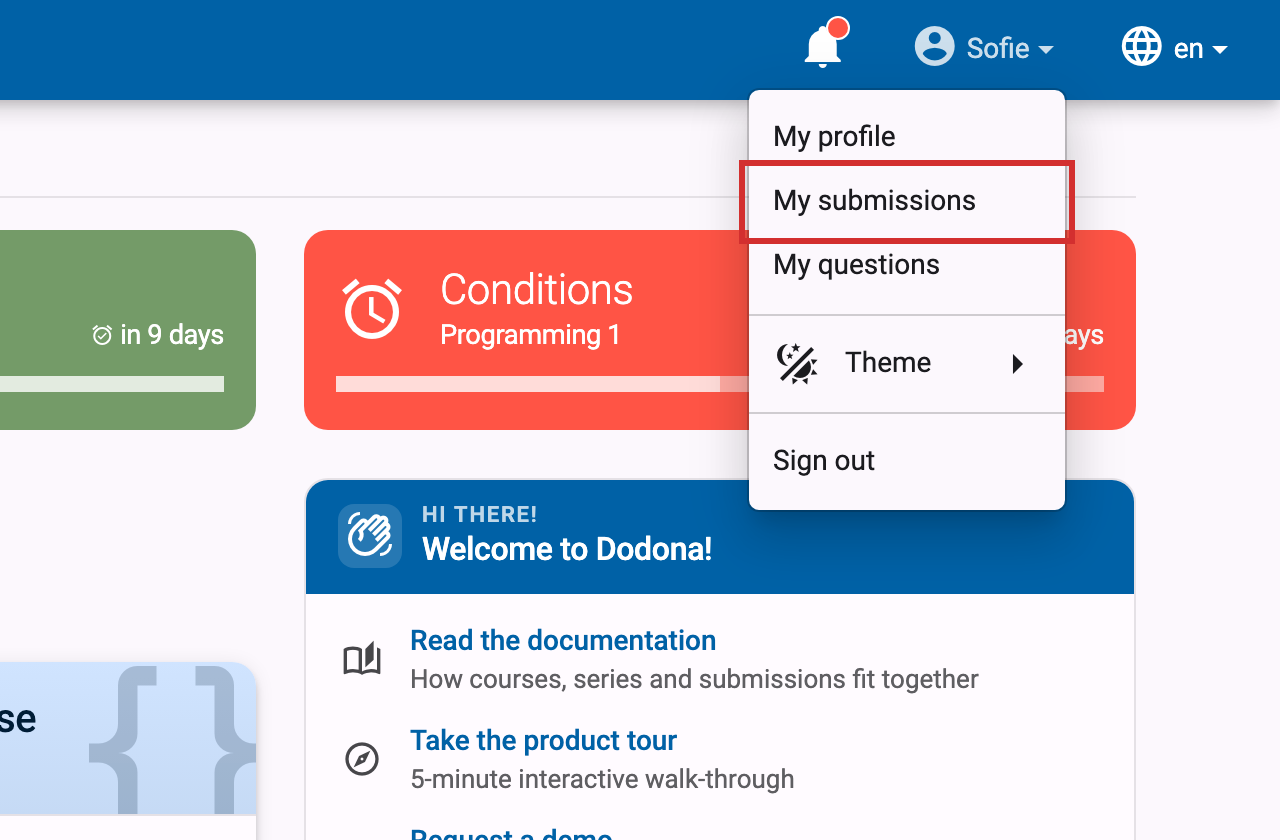Click 'Programming 1' course label
The width and height of the screenshot is (1280, 840).
click(x=530, y=335)
